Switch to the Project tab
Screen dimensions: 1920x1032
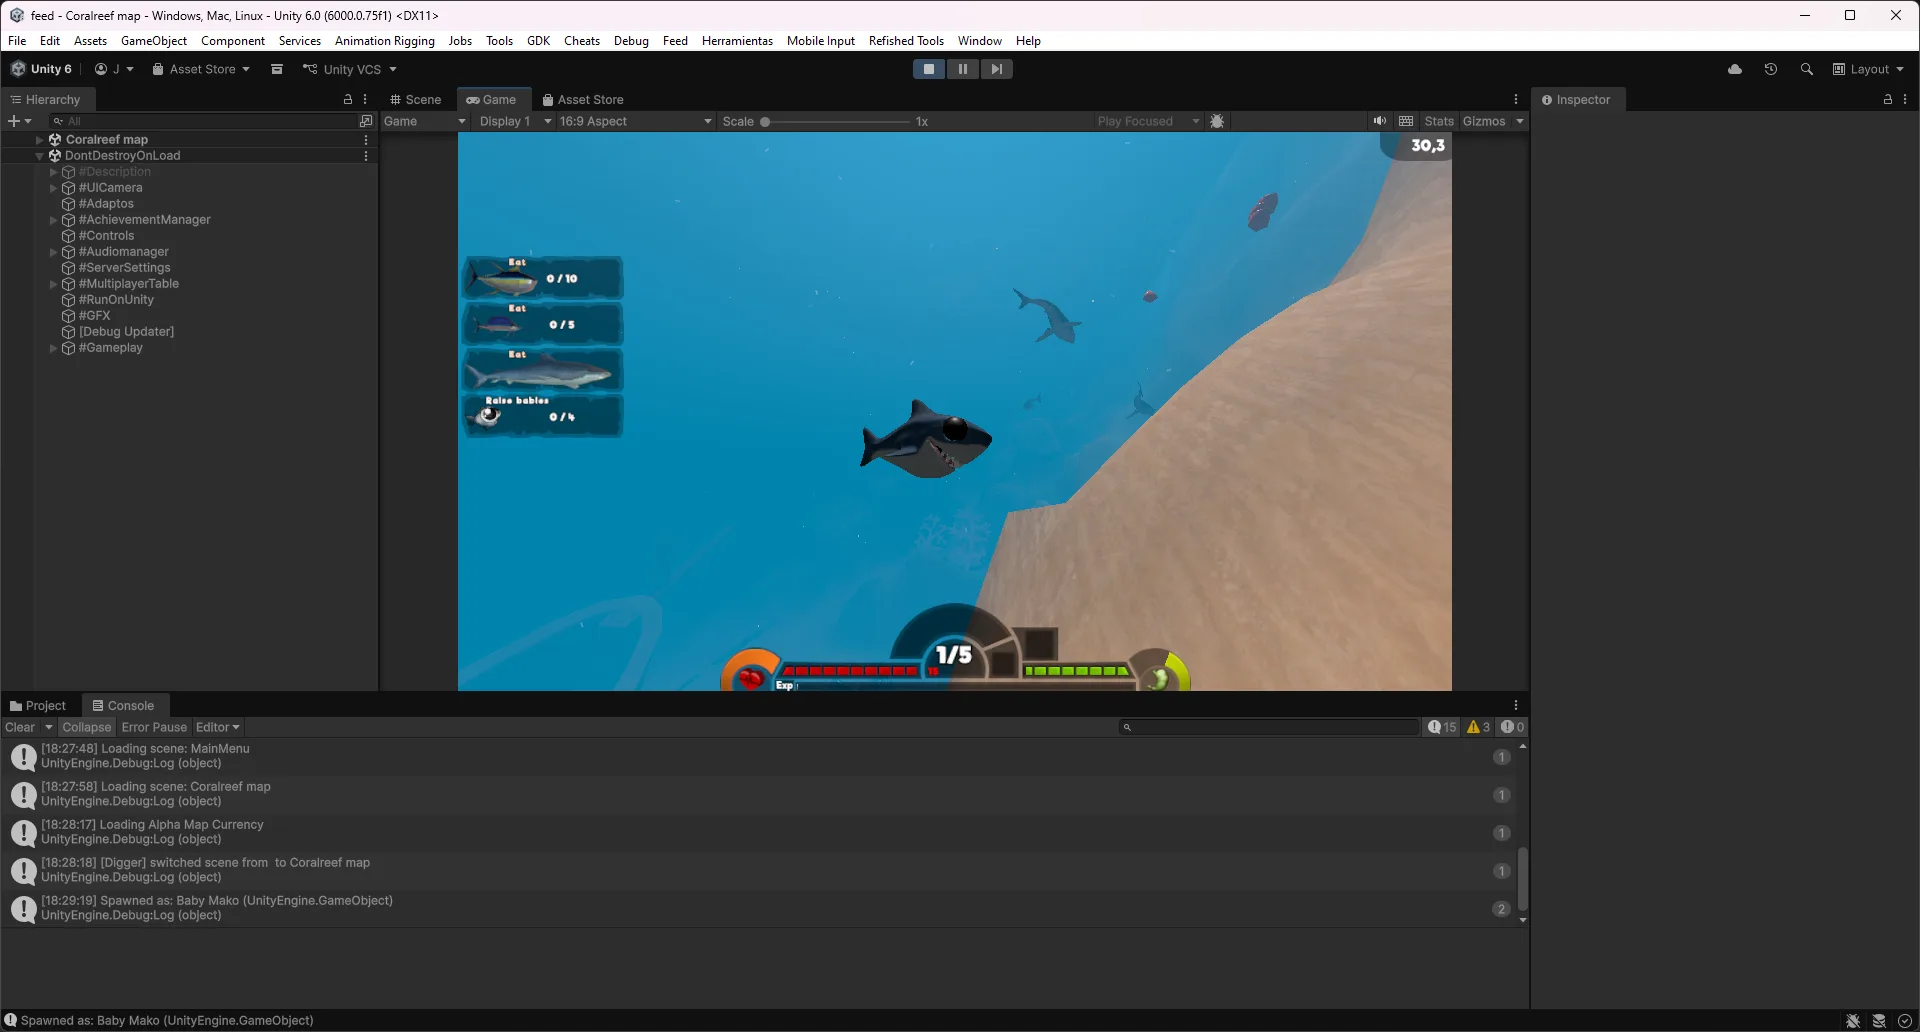coord(38,706)
